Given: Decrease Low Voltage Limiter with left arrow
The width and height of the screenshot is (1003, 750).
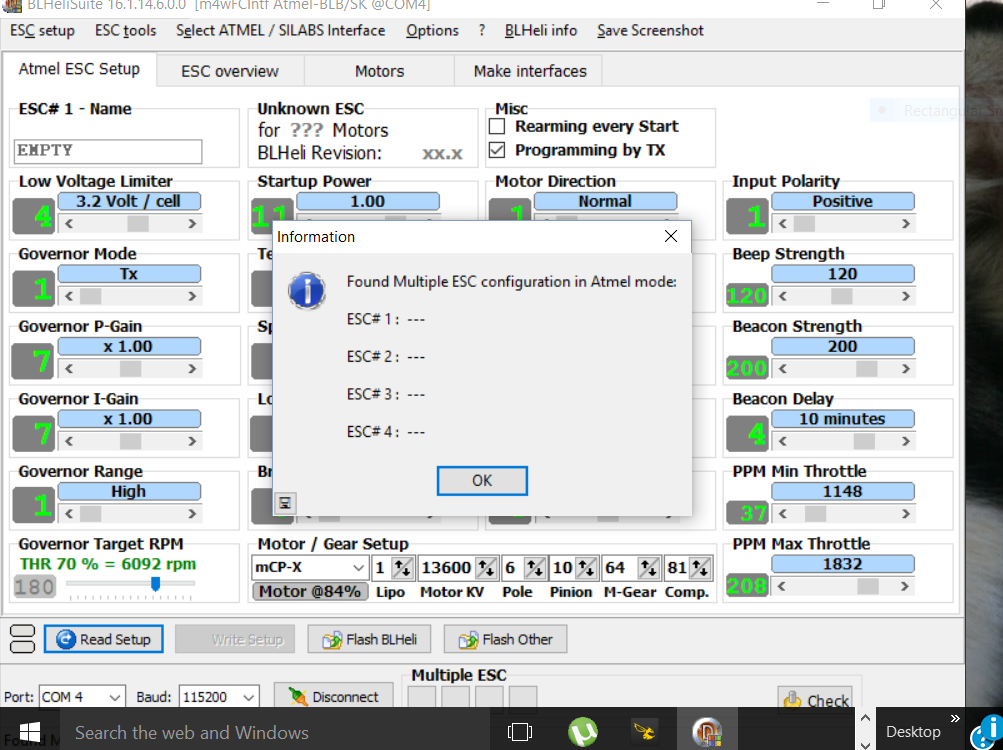Looking at the screenshot, I should (68, 223).
